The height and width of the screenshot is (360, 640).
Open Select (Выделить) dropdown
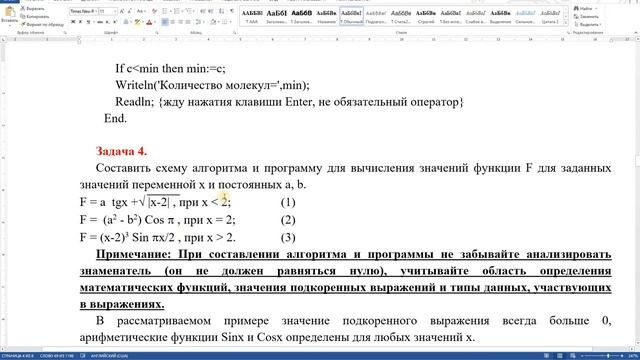coord(587,24)
